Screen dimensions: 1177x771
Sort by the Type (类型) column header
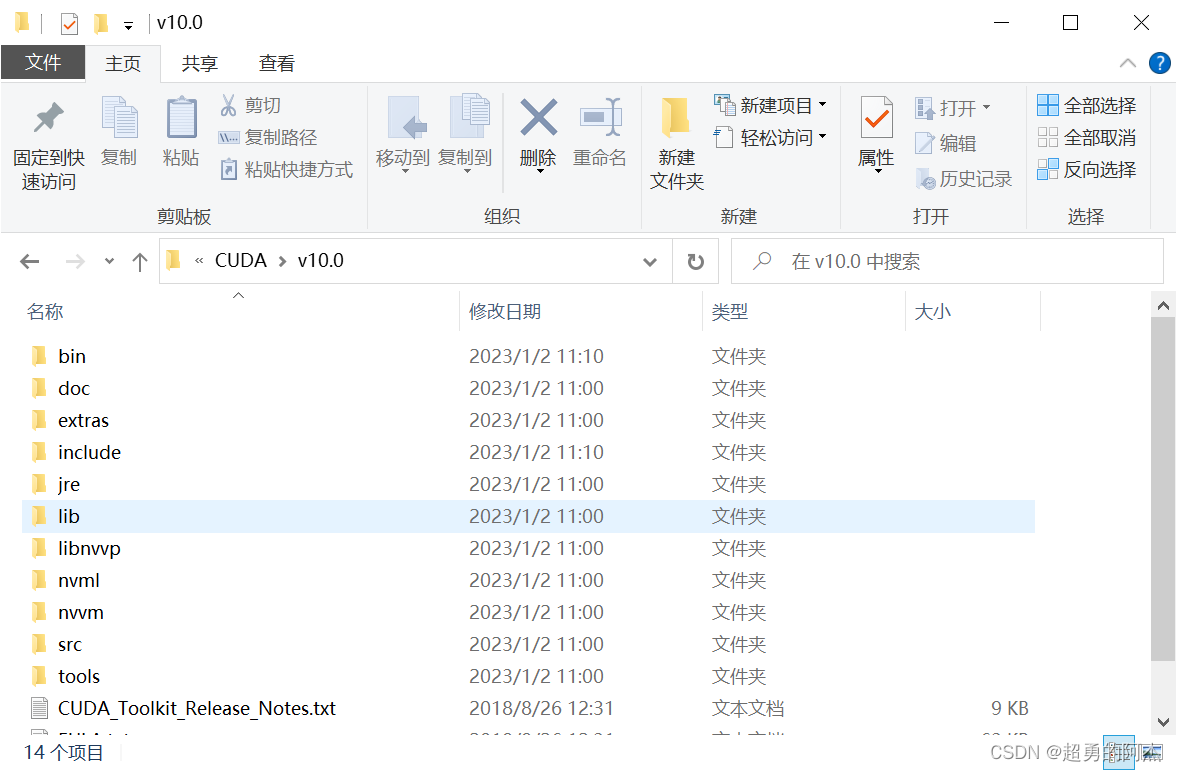804,312
